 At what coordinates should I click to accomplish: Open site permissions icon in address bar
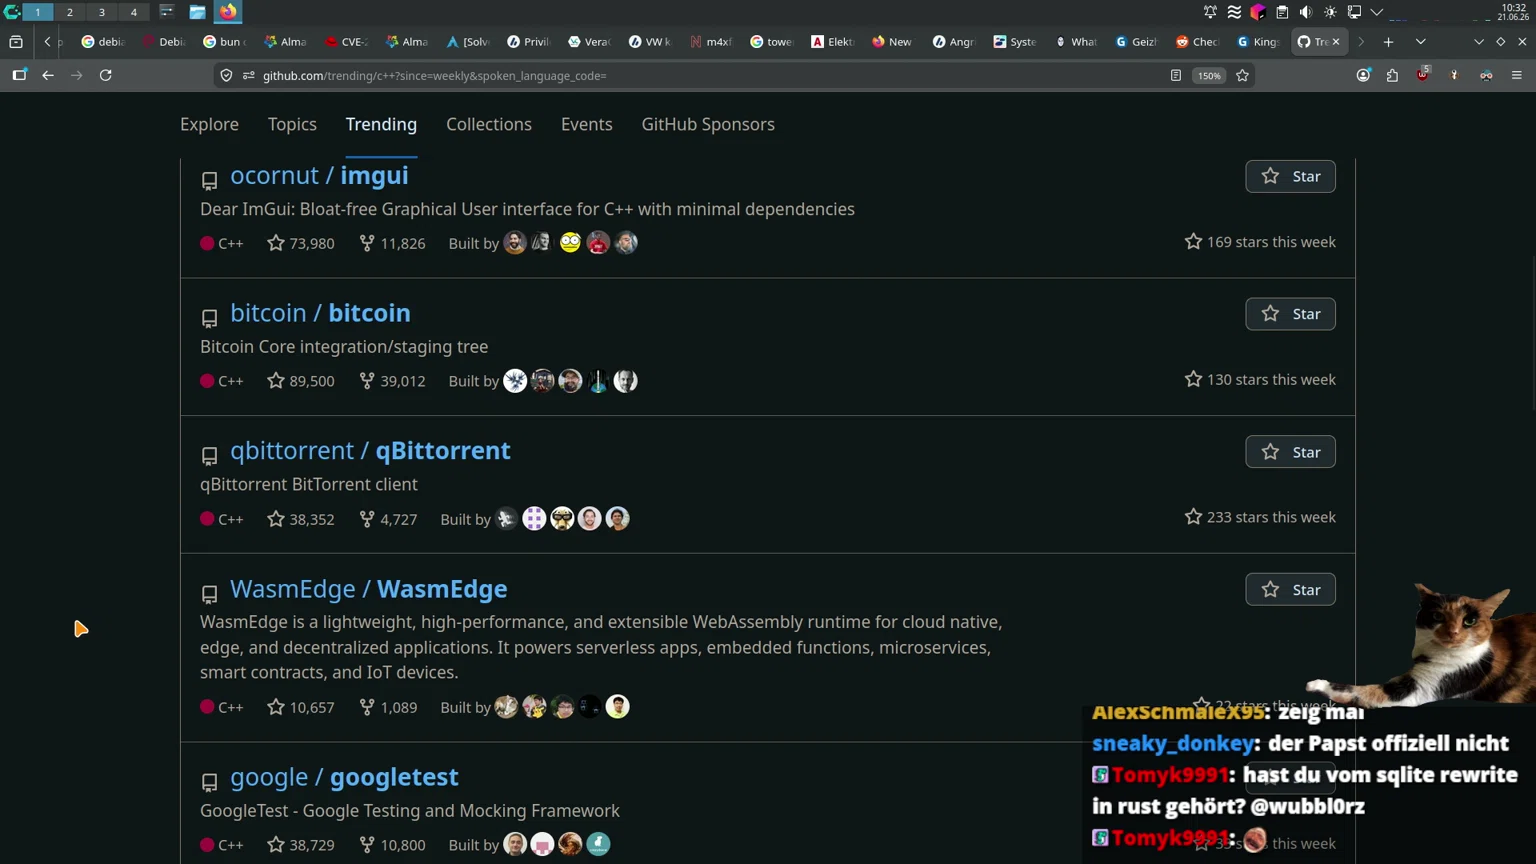pos(248,75)
